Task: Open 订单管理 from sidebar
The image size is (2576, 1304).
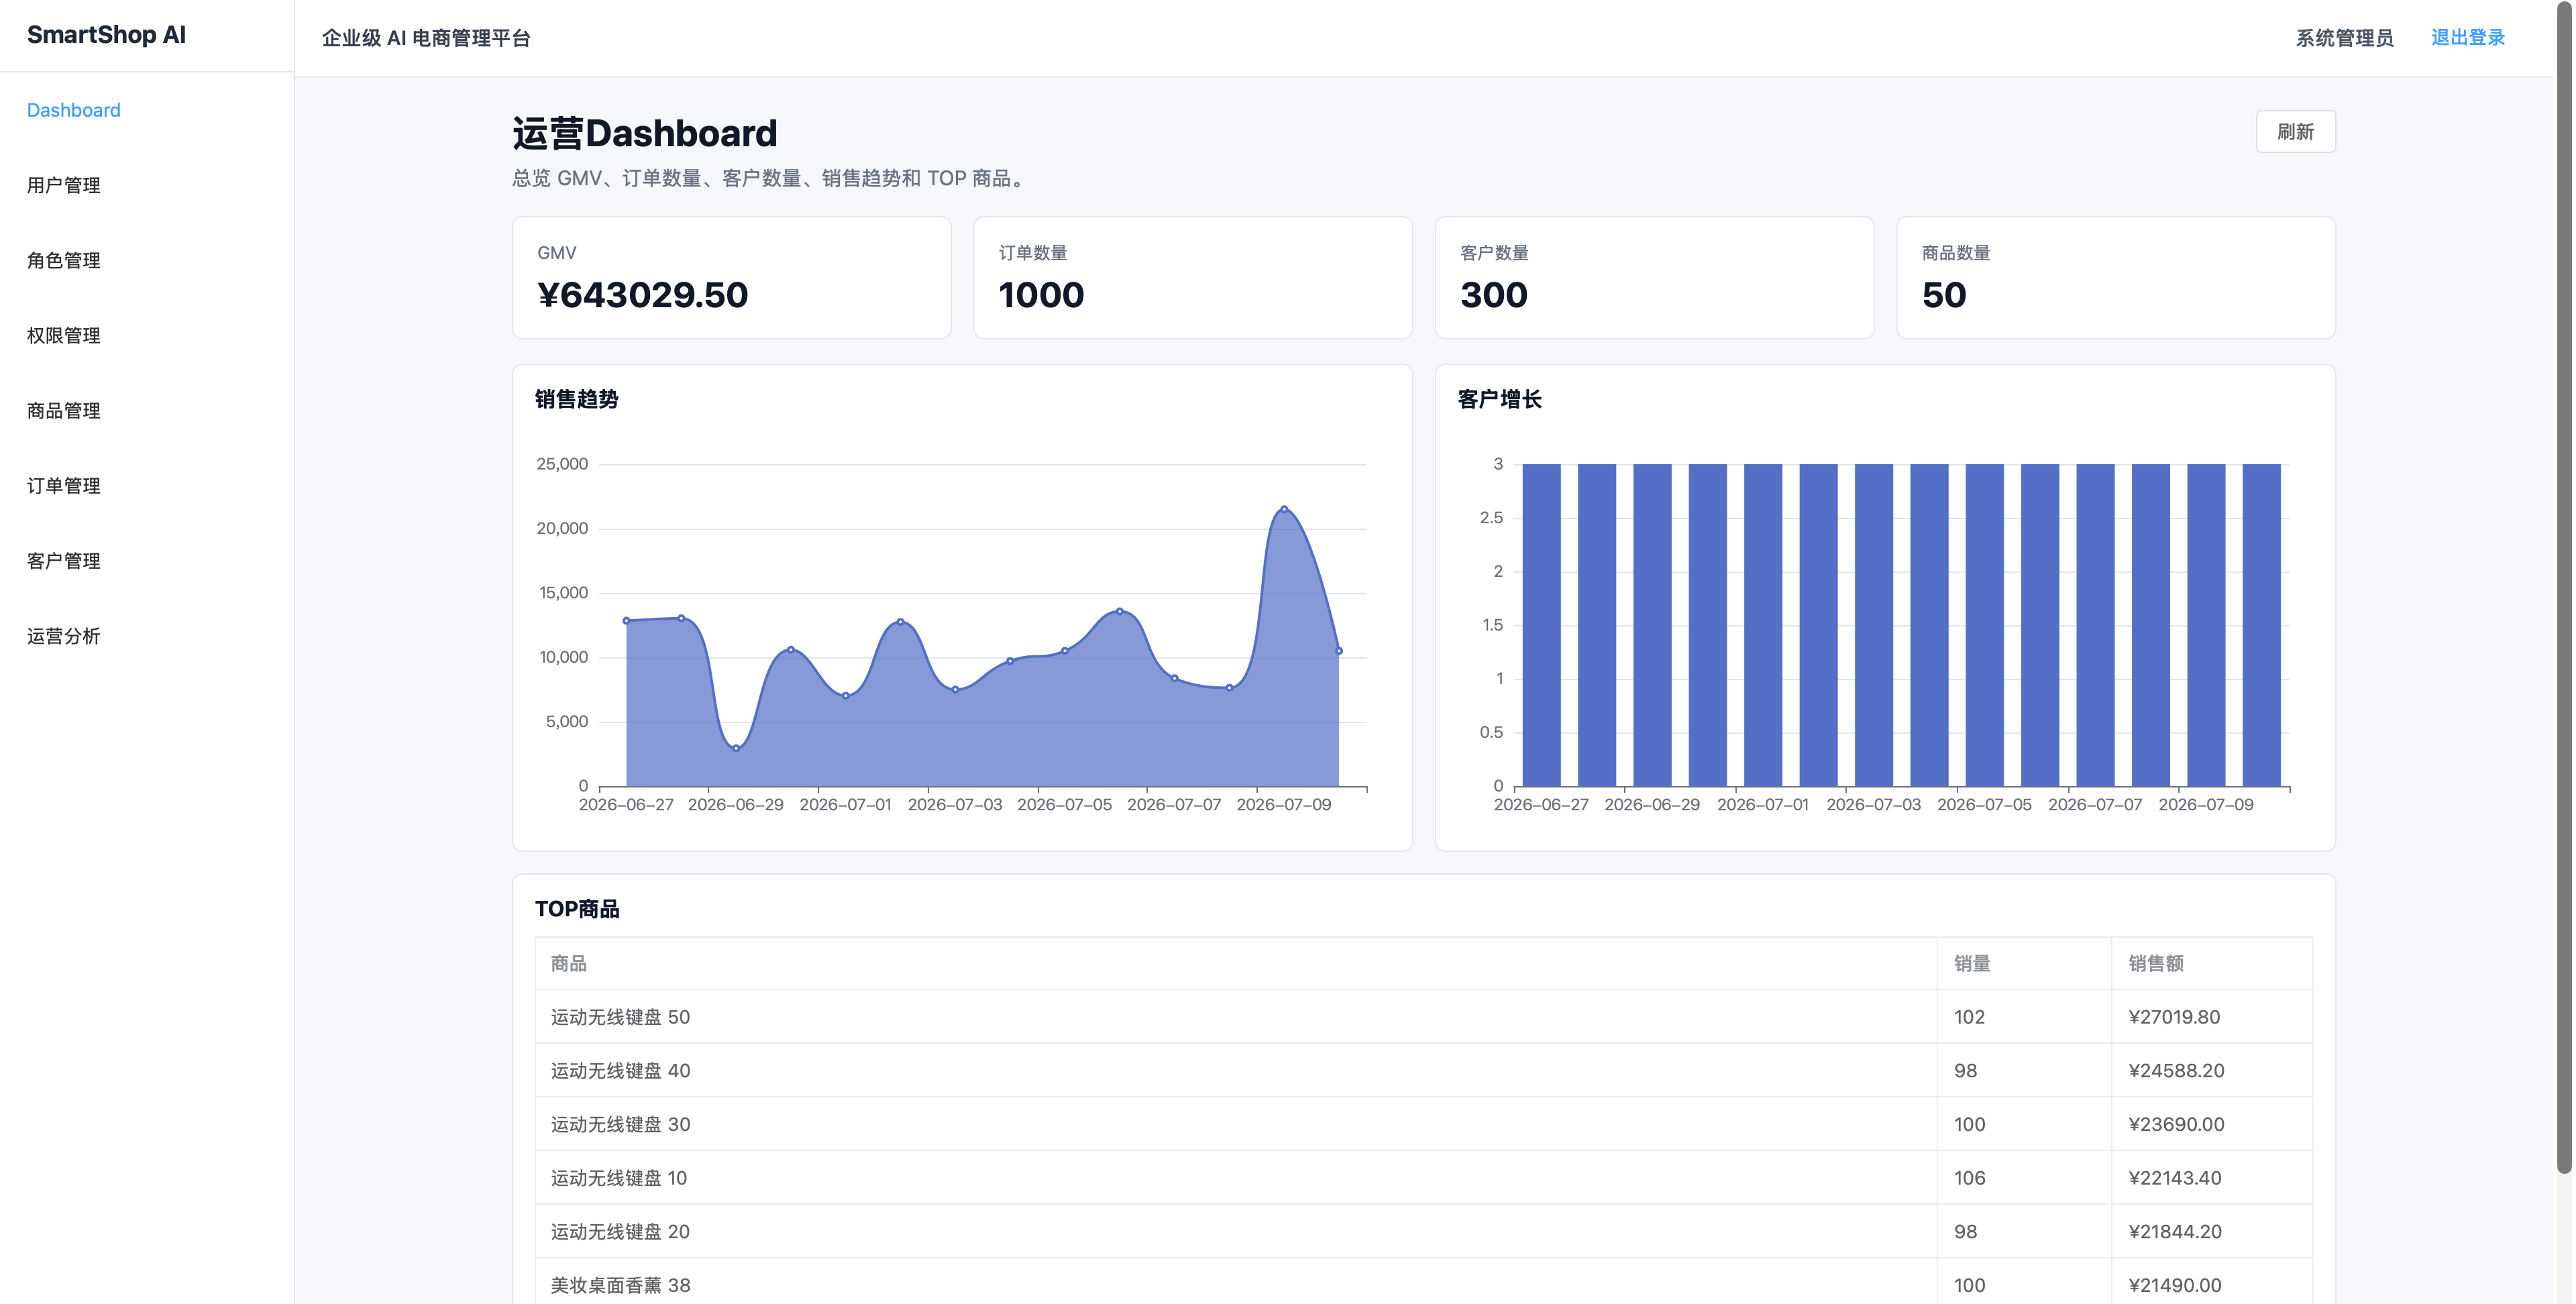Action: pyautogui.click(x=64, y=485)
